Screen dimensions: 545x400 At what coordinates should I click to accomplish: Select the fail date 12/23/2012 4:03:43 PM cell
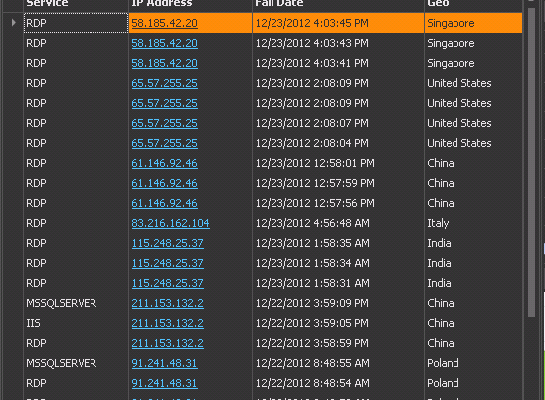click(x=338, y=43)
